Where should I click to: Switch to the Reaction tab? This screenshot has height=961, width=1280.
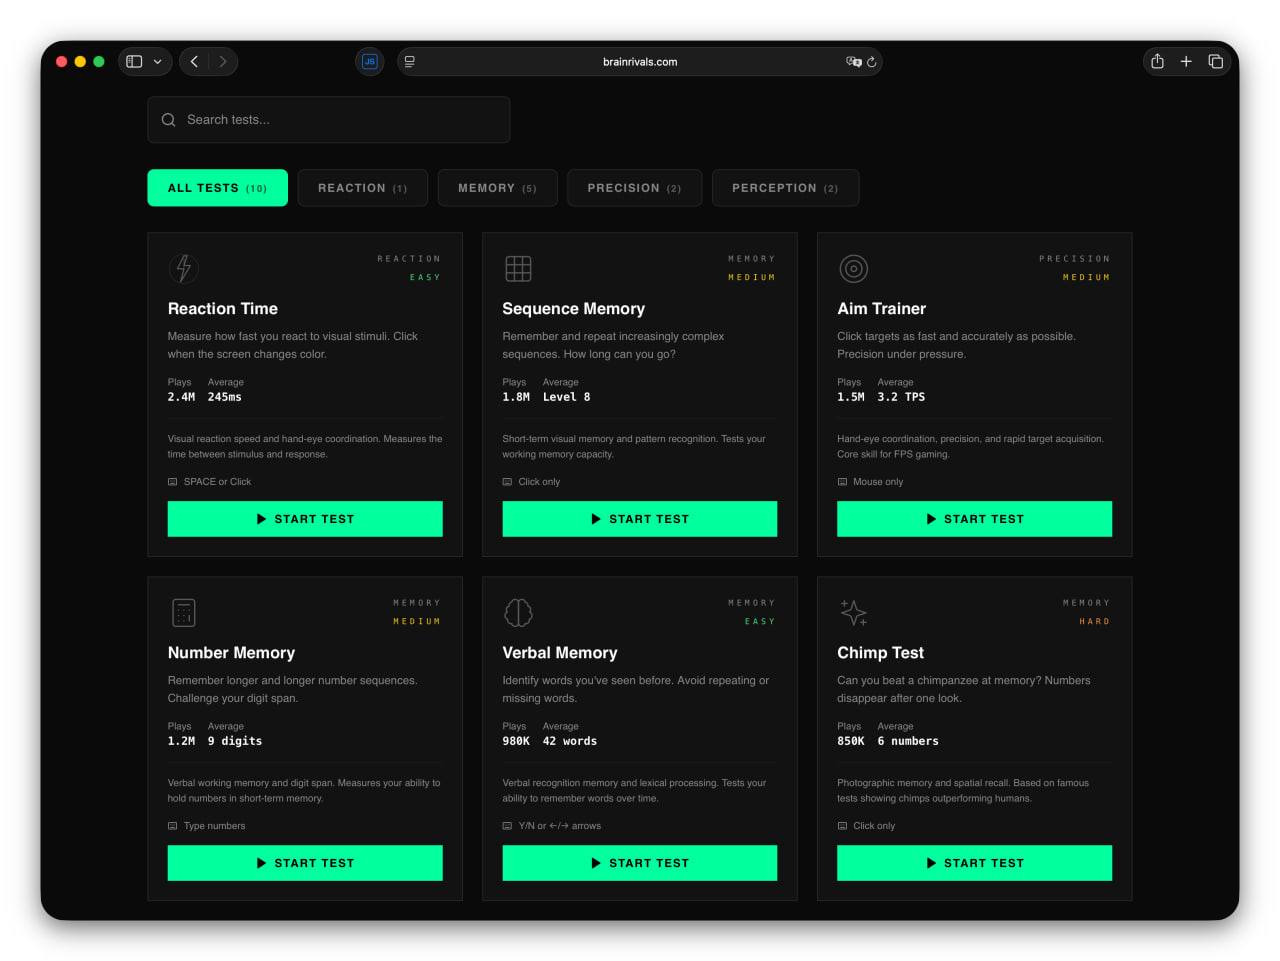(362, 188)
